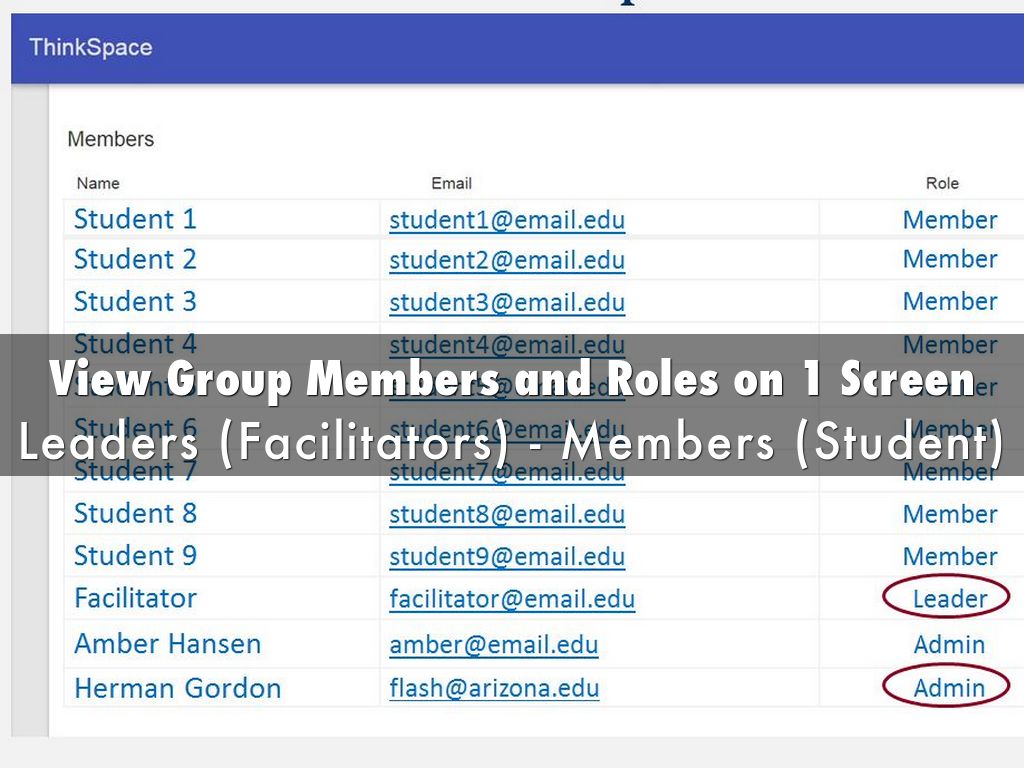Click the ThinkSpace logo in header
This screenshot has width=1024, height=768.
coord(91,47)
